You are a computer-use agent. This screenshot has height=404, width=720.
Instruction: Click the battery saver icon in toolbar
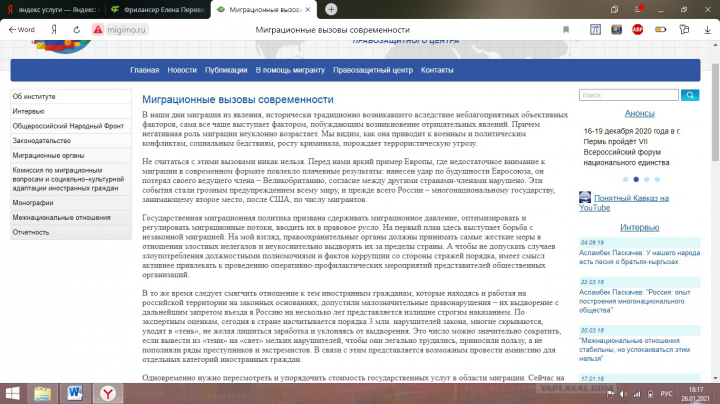[660, 30]
